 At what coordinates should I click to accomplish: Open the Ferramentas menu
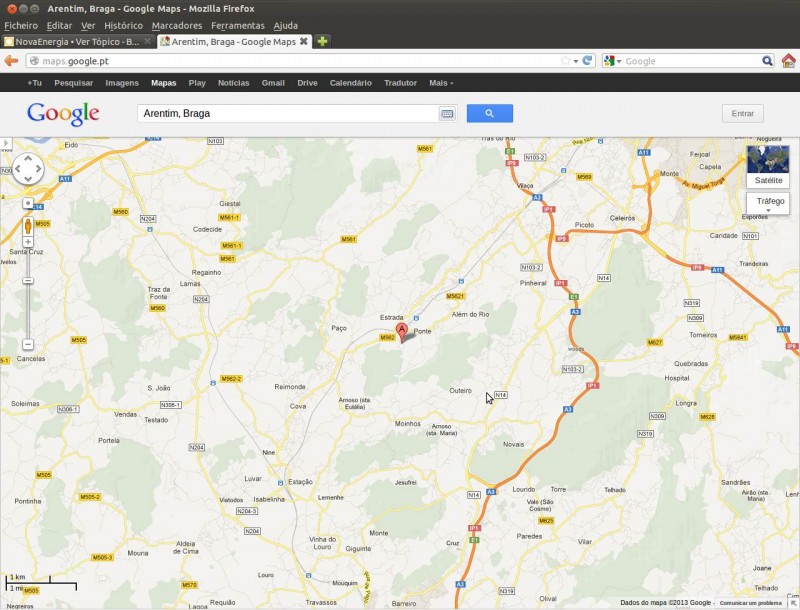(238, 26)
